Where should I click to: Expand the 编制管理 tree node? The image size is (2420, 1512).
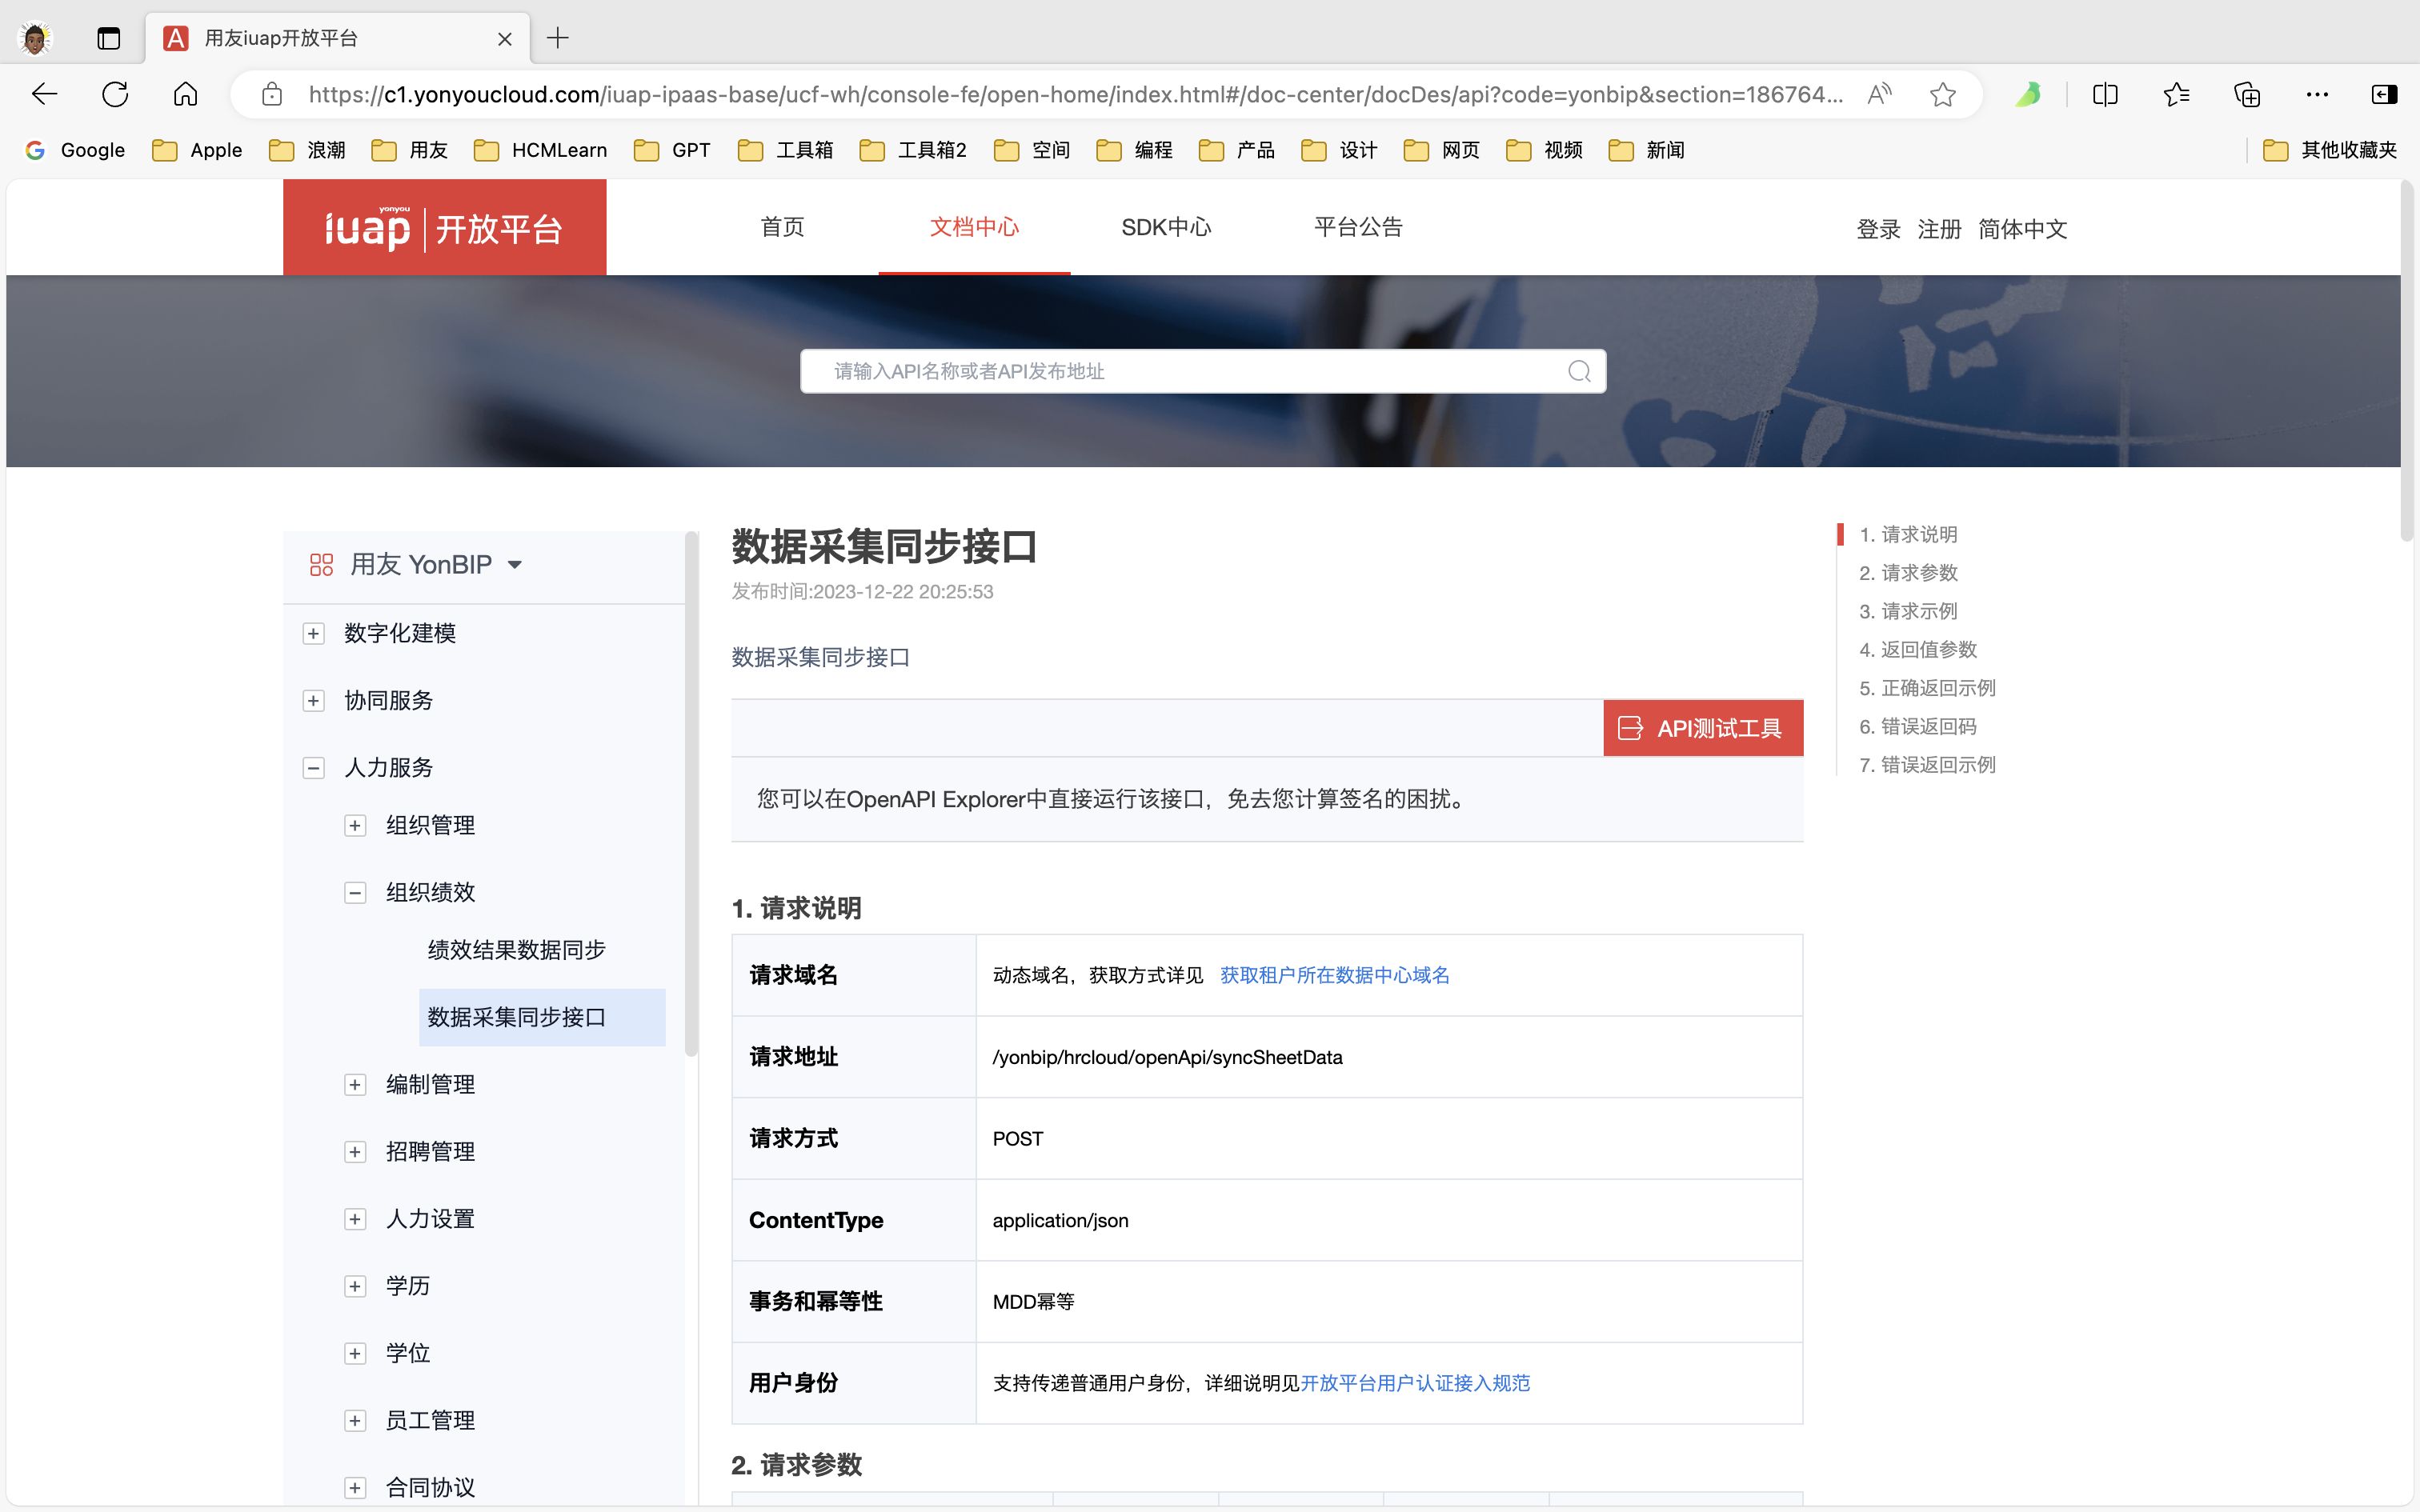click(355, 1084)
